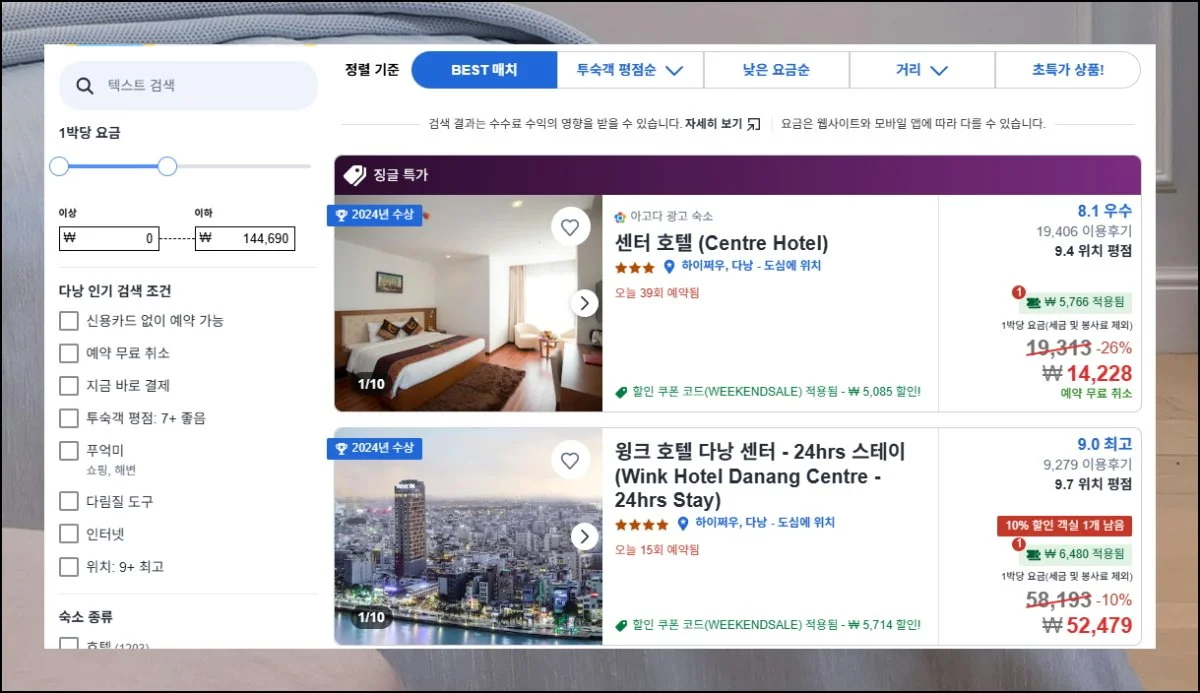
Task: Click the 초특가 상품! button
Action: [x=1068, y=70]
